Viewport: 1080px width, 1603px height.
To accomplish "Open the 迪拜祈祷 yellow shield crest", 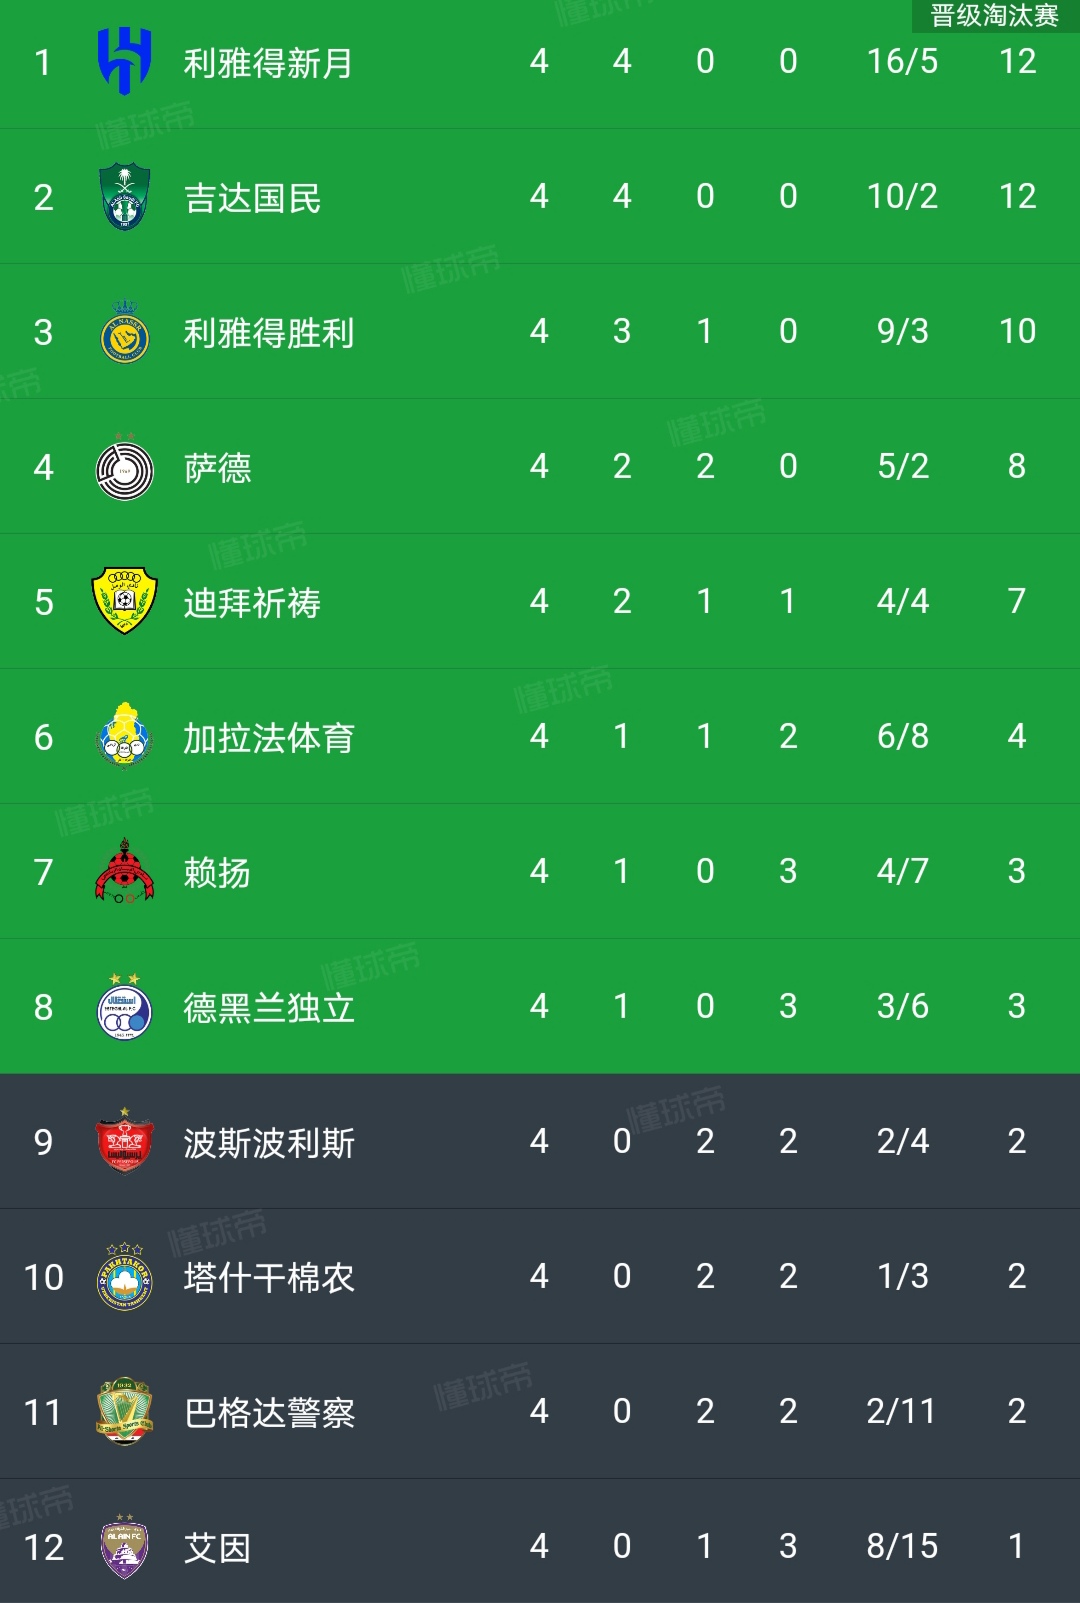I will click(125, 602).
